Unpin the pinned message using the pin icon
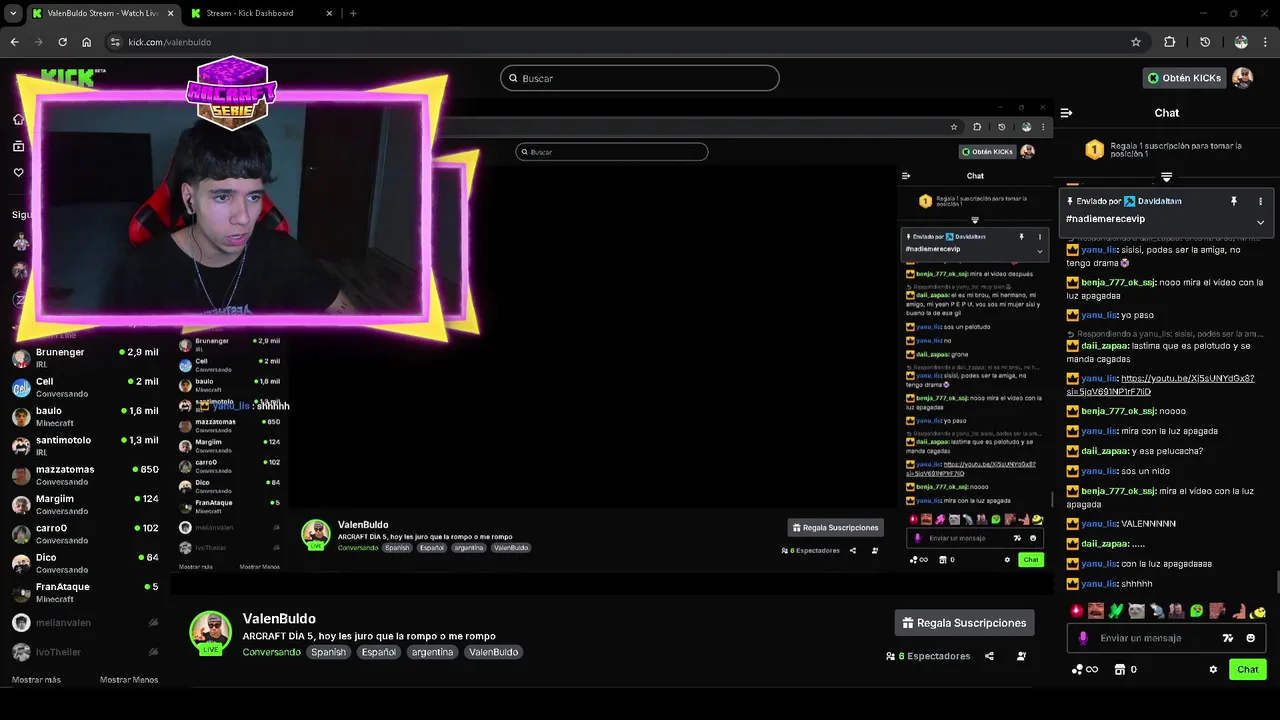Screen dimensions: 1280x720 pos(1234,201)
